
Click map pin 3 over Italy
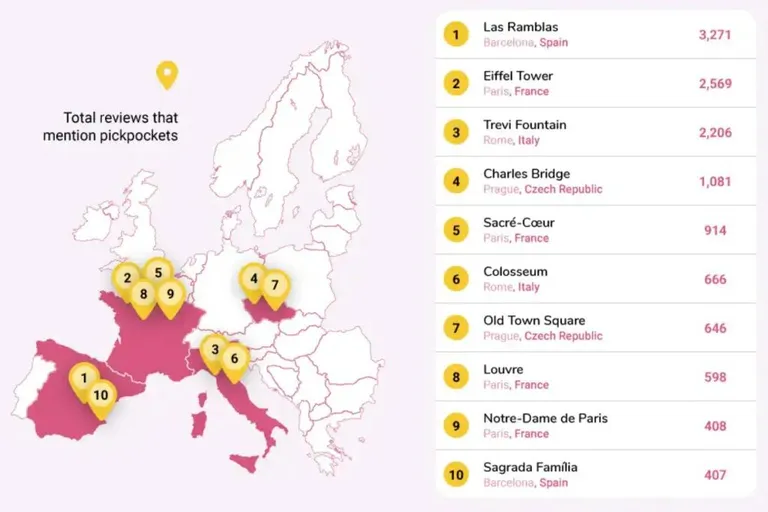[x=215, y=351]
